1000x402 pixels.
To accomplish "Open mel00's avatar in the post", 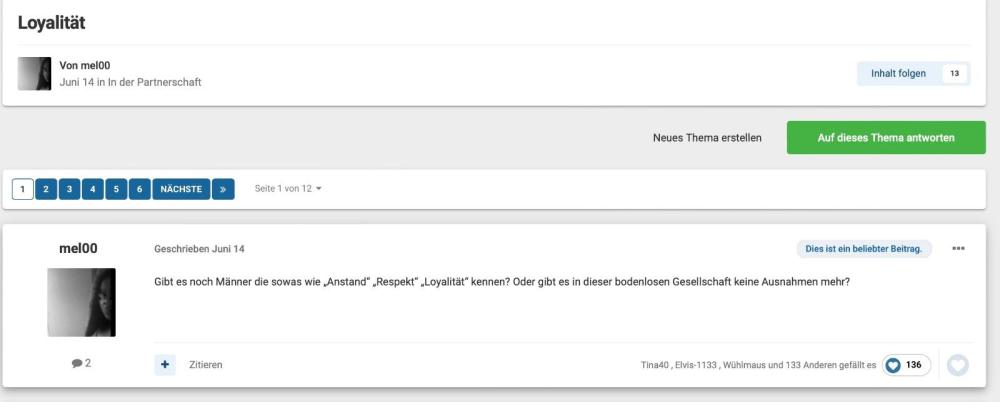I will [81, 302].
